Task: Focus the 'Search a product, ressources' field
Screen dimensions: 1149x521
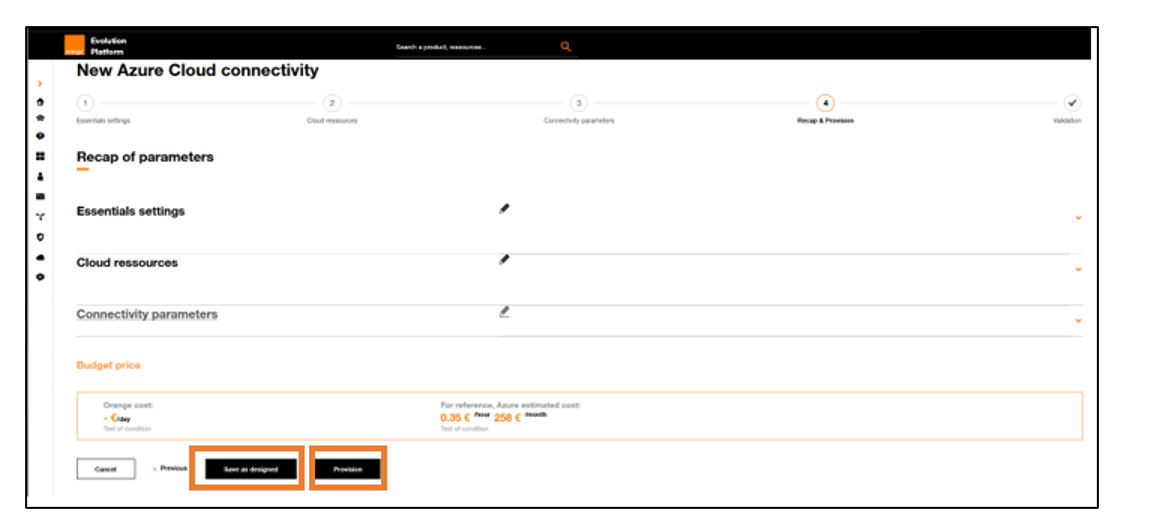Action: 476,47
